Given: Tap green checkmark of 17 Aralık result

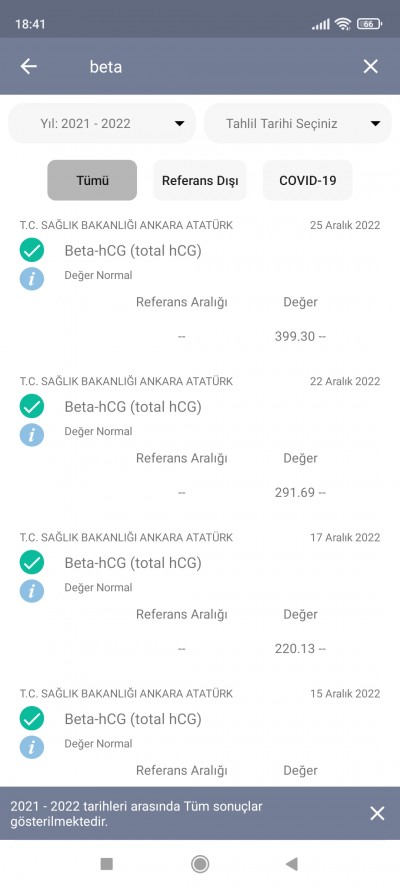Looking at the screenshot, I should [x=32, y=562].
